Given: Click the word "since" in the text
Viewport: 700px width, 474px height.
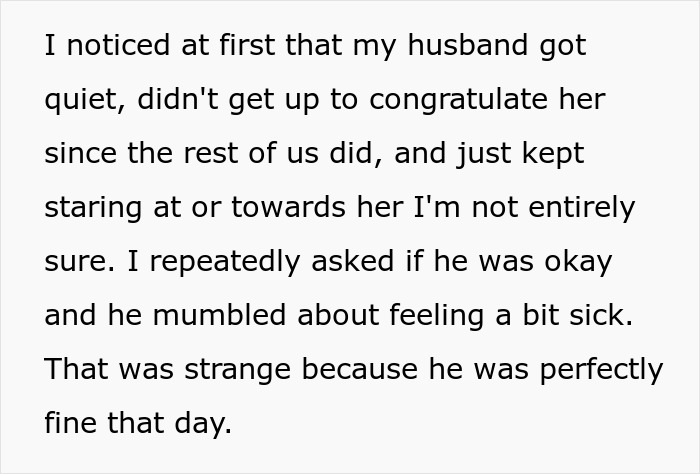Looking at the screenshot, I should pos(80,153).
